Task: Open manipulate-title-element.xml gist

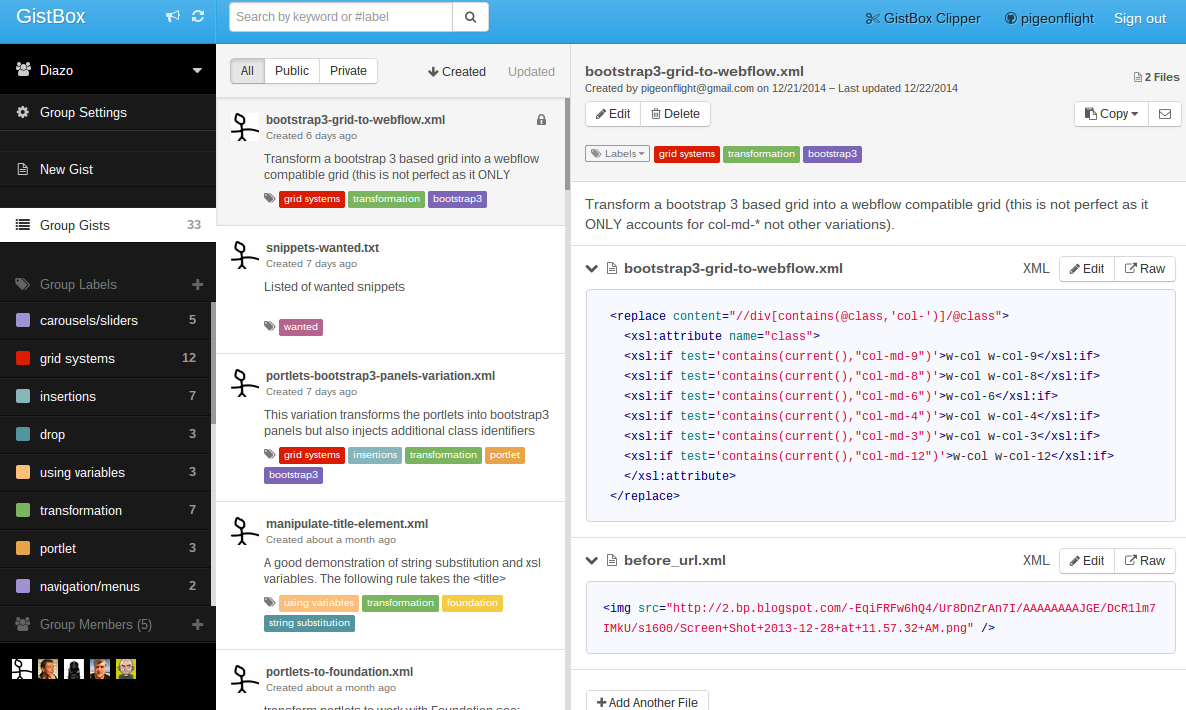Action: (347, 523)
